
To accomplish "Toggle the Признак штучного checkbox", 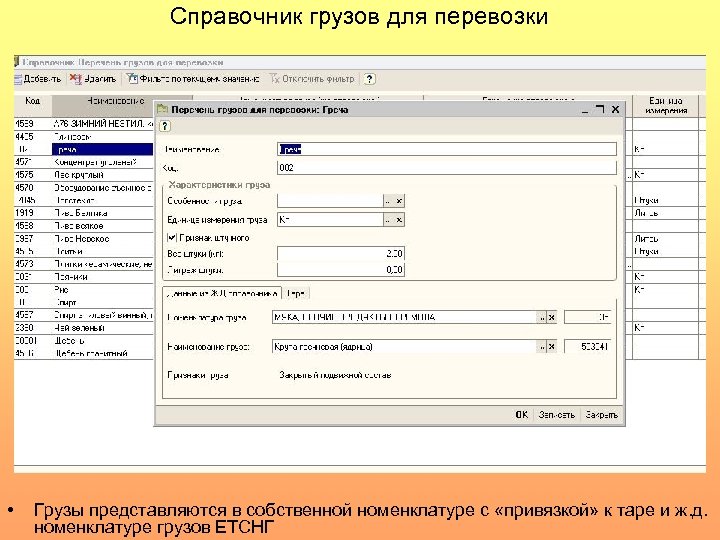I will point(172,237).
